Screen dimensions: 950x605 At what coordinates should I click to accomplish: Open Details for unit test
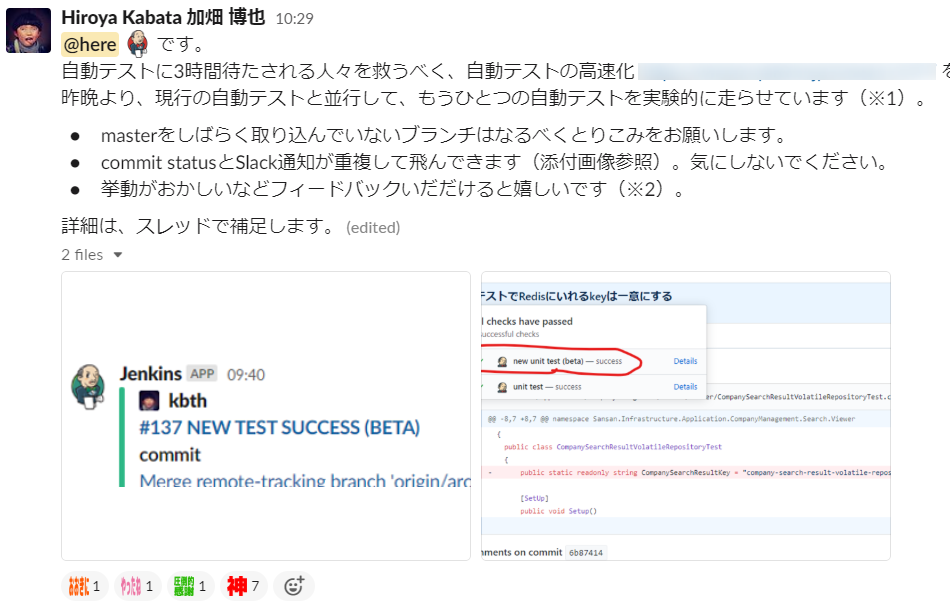click(685, 386)
